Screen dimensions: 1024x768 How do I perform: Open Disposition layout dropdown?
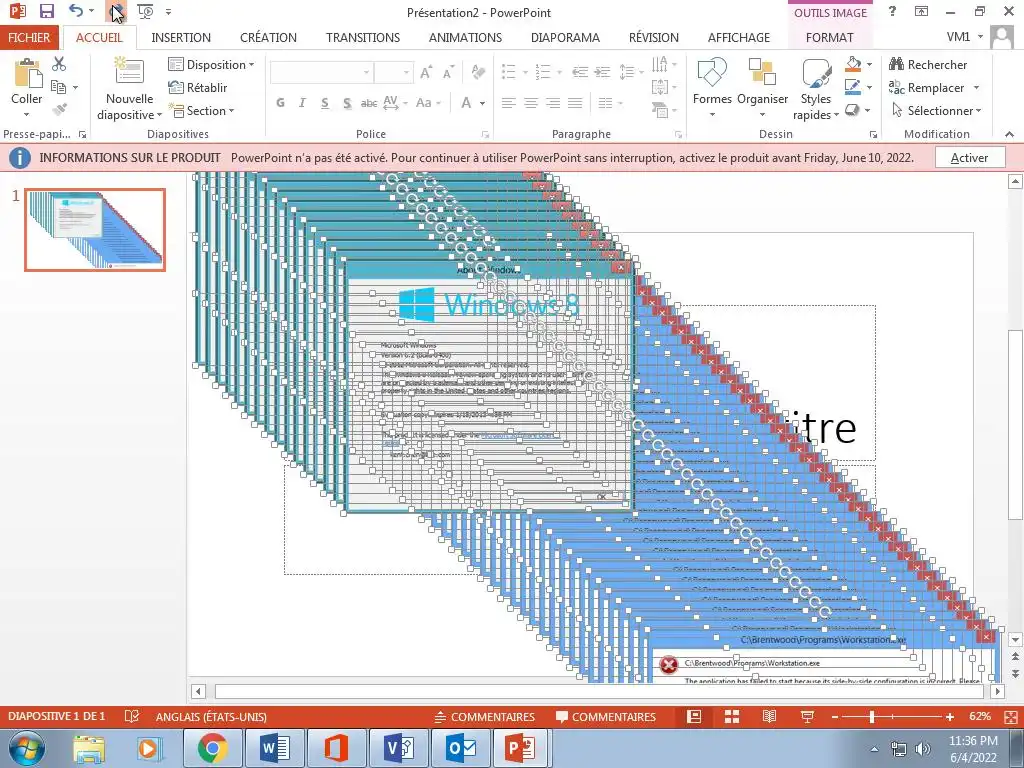pyautogui.click(x=211, y=64)
